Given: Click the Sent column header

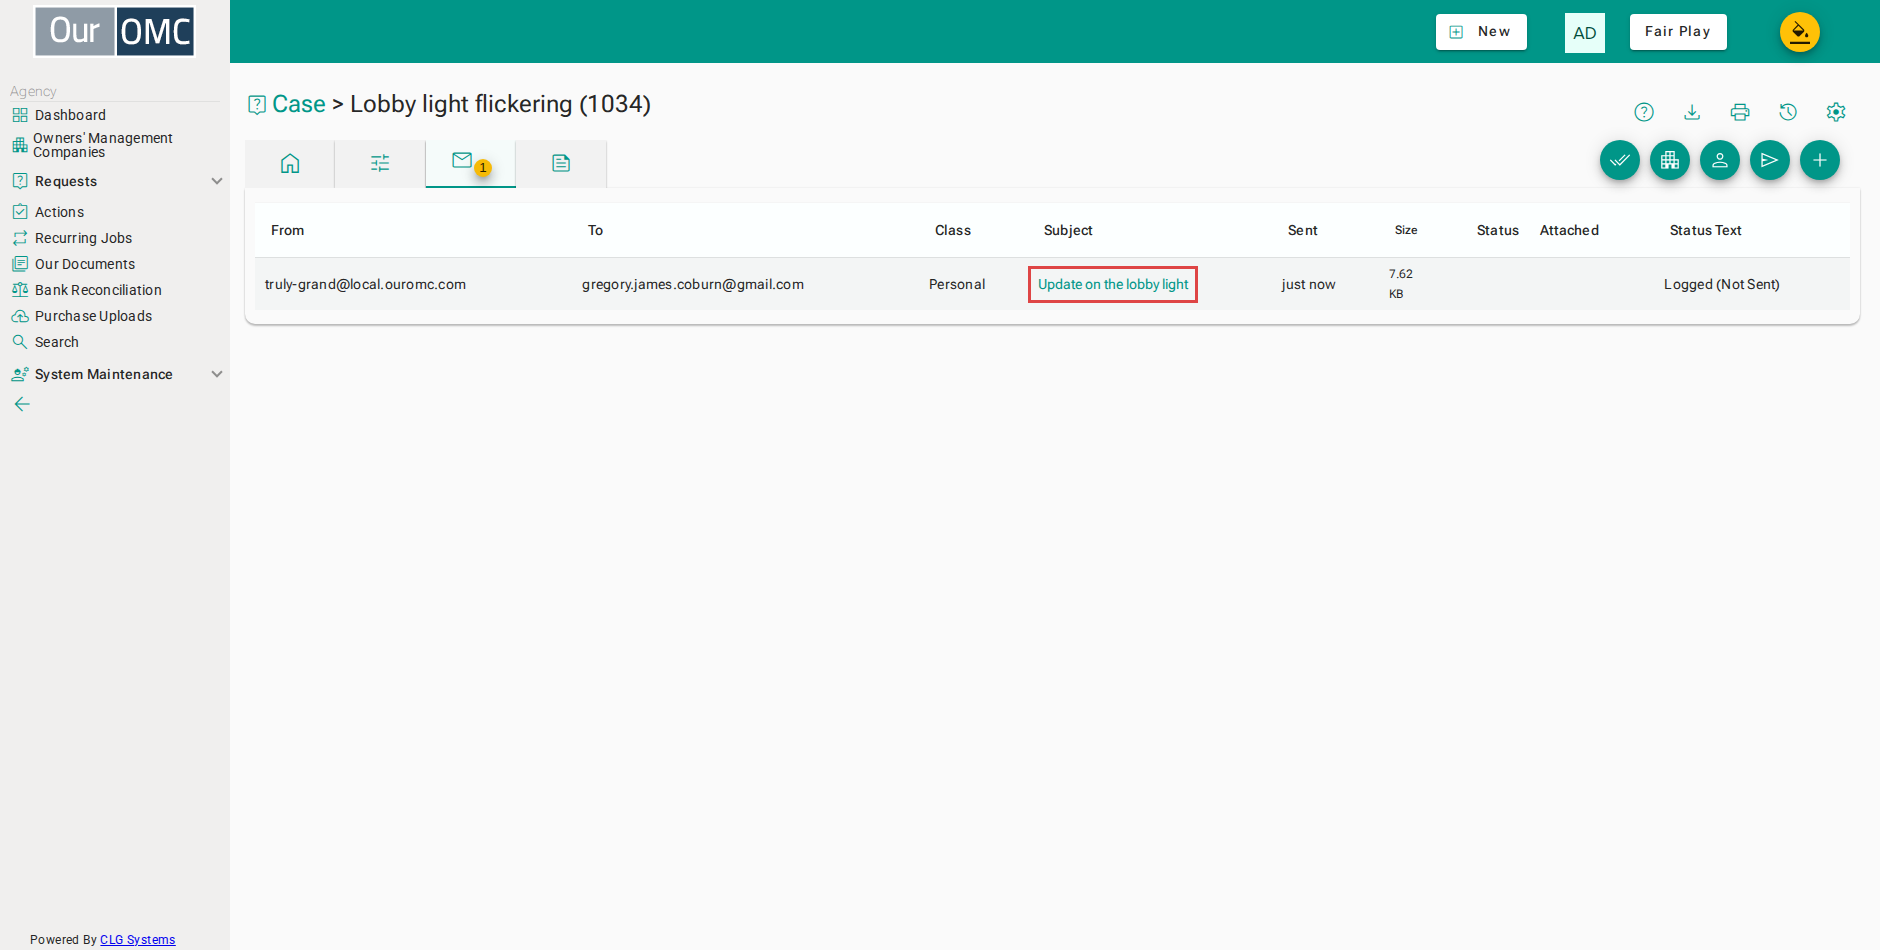Looking at the screenshot, I should [x=1303, y=230].
